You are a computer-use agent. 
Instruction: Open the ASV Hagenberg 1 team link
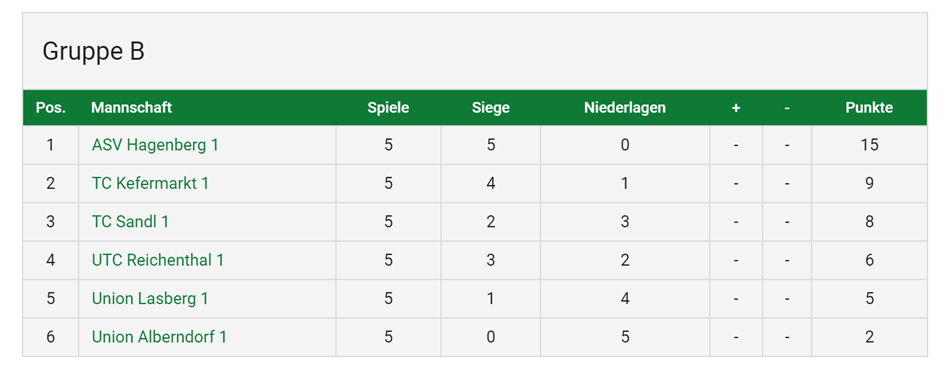155,145
